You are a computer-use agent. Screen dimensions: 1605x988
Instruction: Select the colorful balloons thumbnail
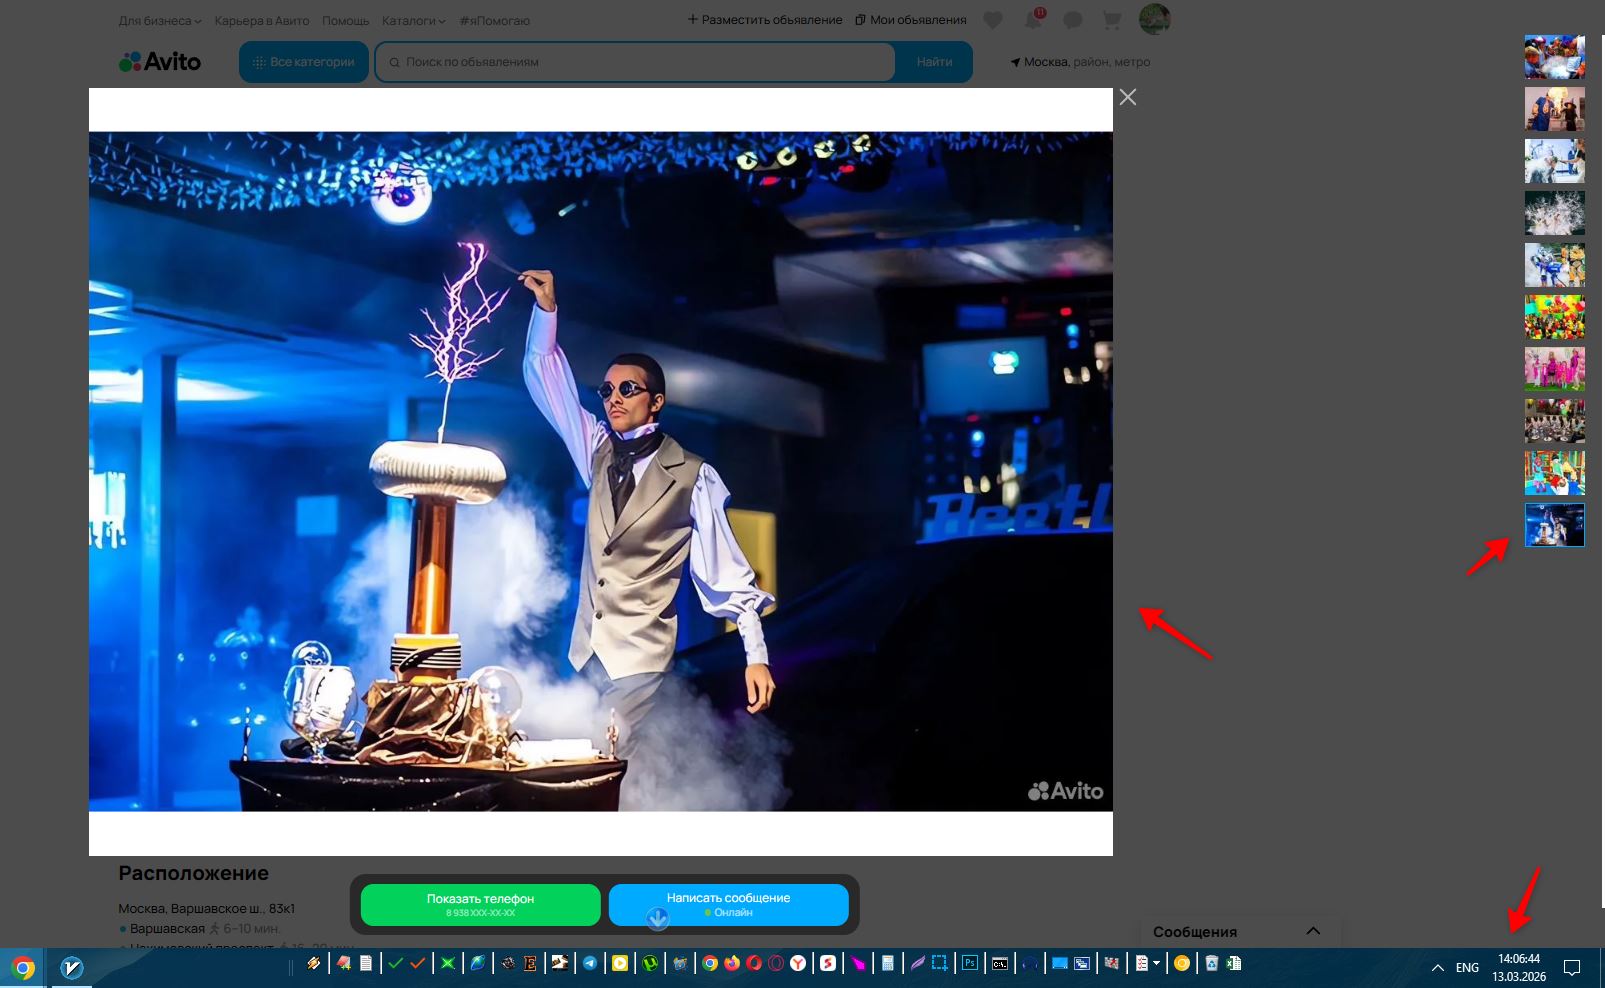point(1554,317)
